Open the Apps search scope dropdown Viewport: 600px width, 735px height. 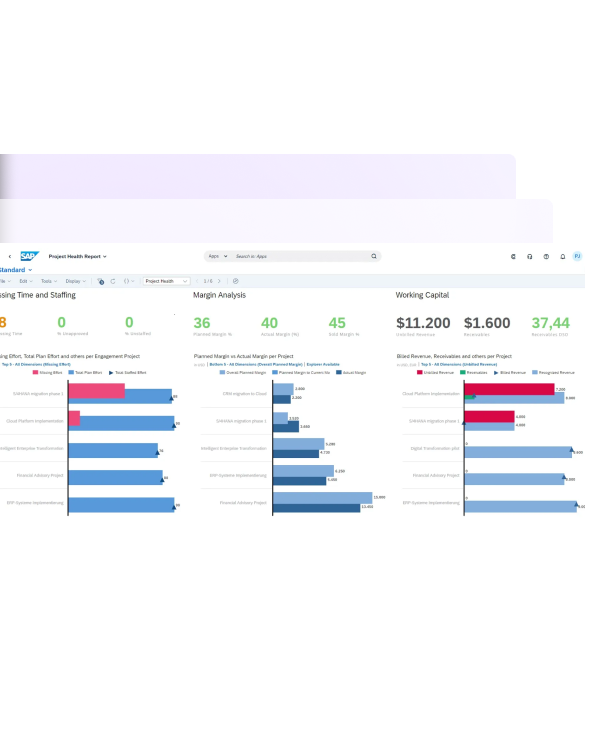point(218,256)
